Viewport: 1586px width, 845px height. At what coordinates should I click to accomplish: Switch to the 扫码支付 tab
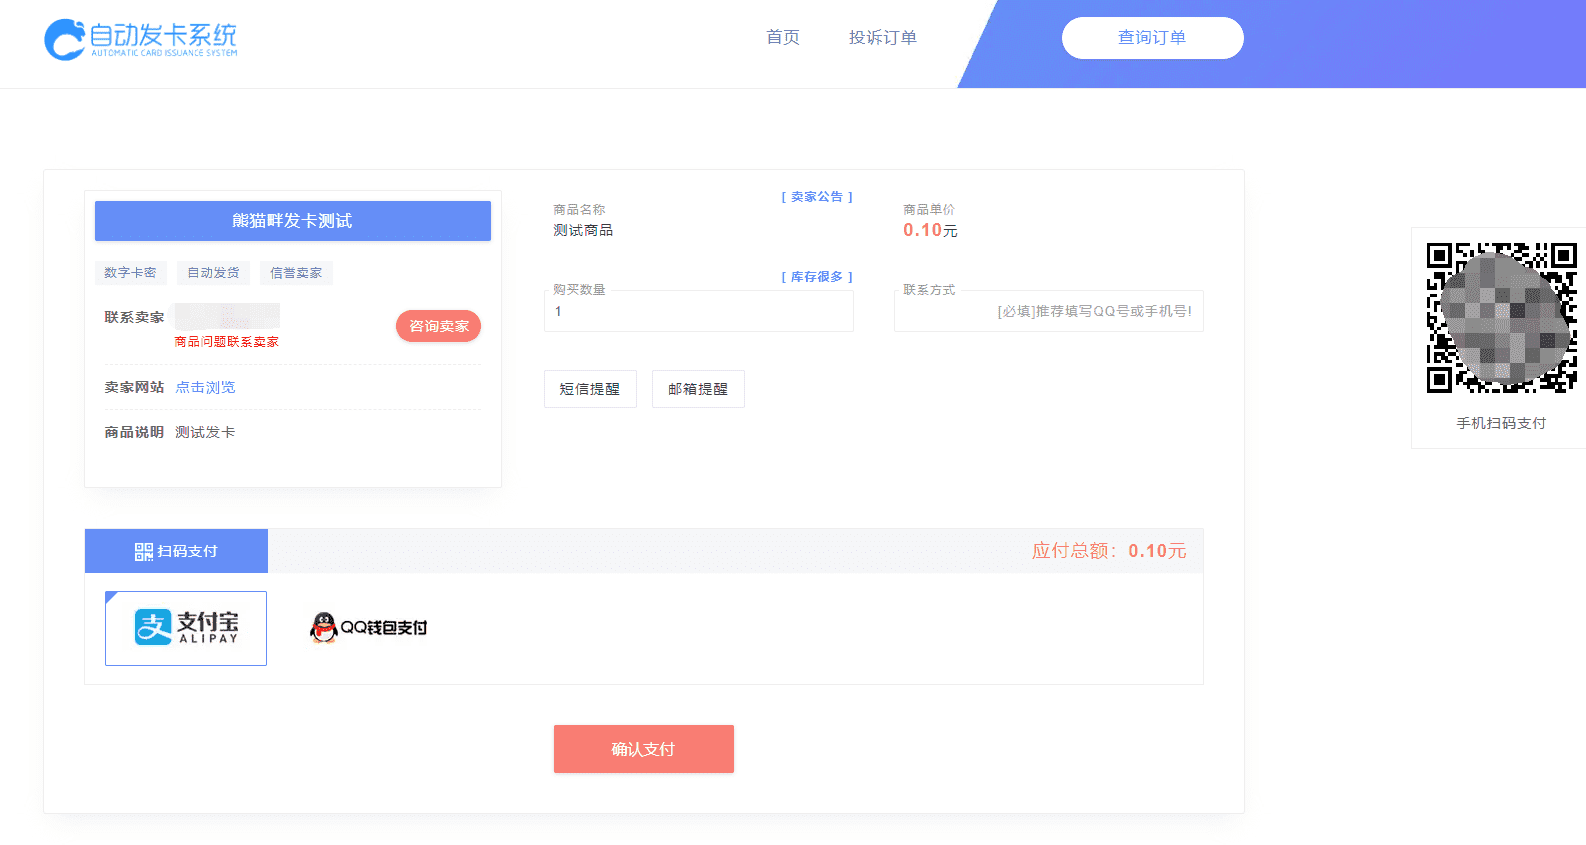(x=176, y=551)
